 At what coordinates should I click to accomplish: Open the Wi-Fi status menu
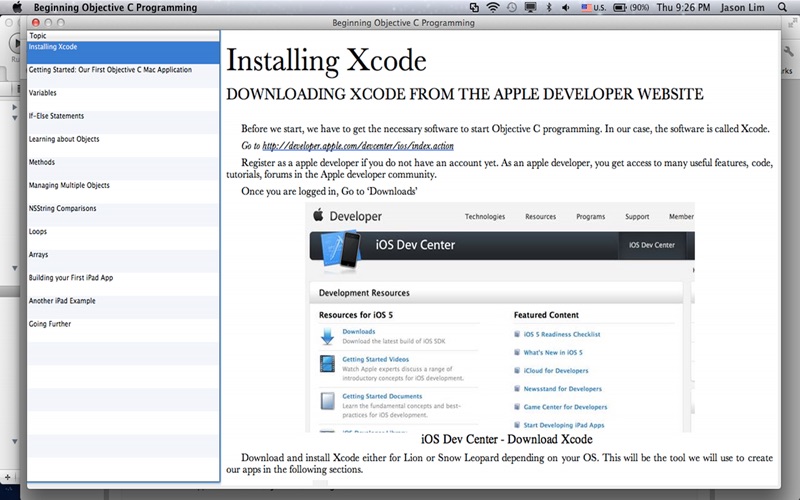(x=492, y=7)
